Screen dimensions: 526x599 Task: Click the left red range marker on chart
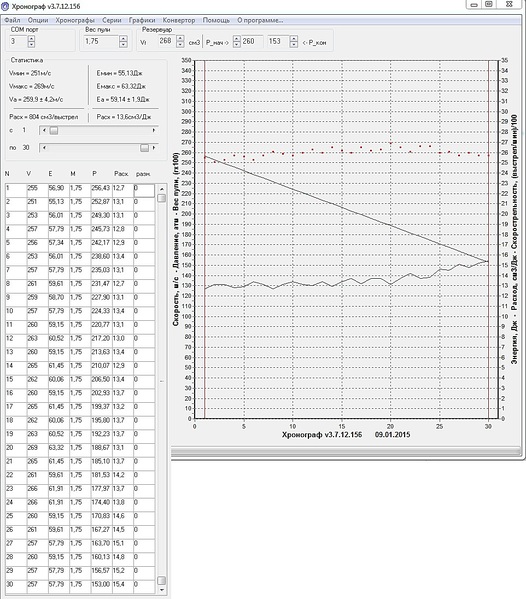(205, 239)
